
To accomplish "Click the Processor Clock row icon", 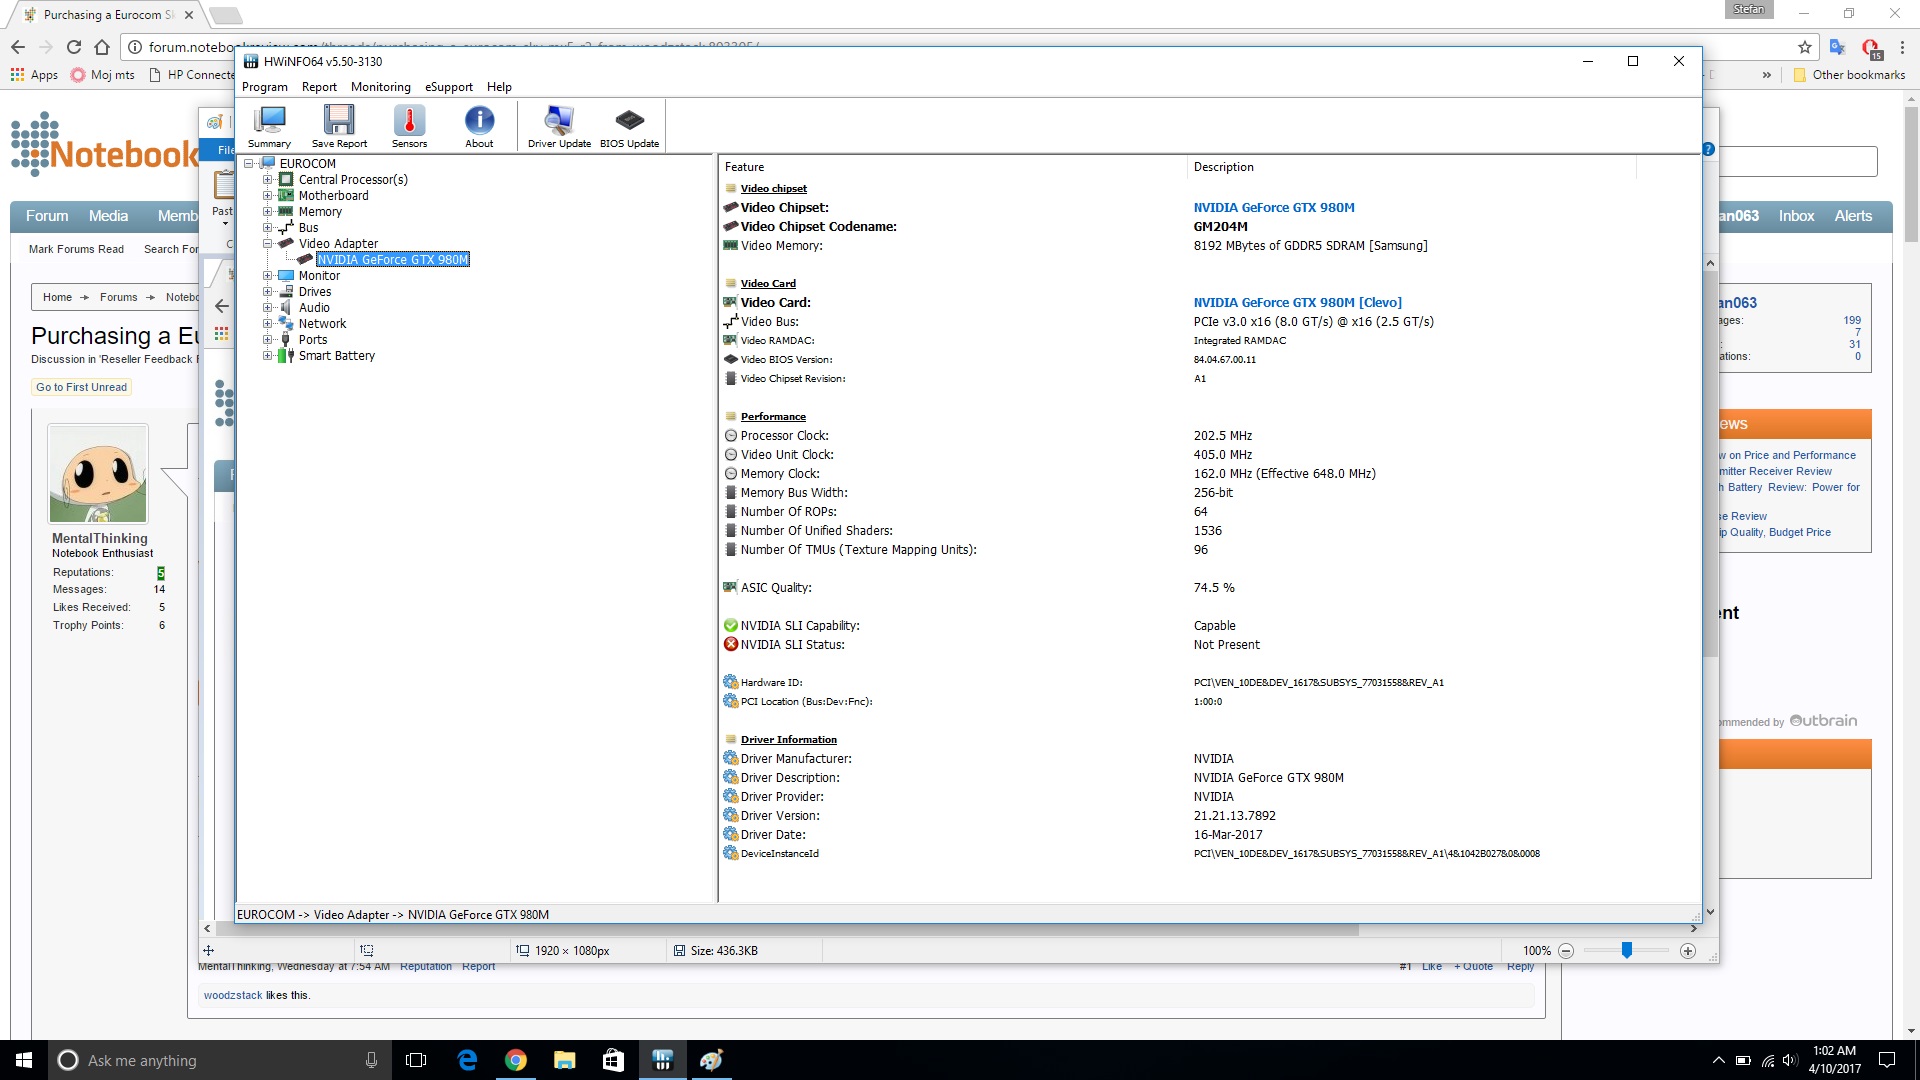I will click(x=730, y=436).
